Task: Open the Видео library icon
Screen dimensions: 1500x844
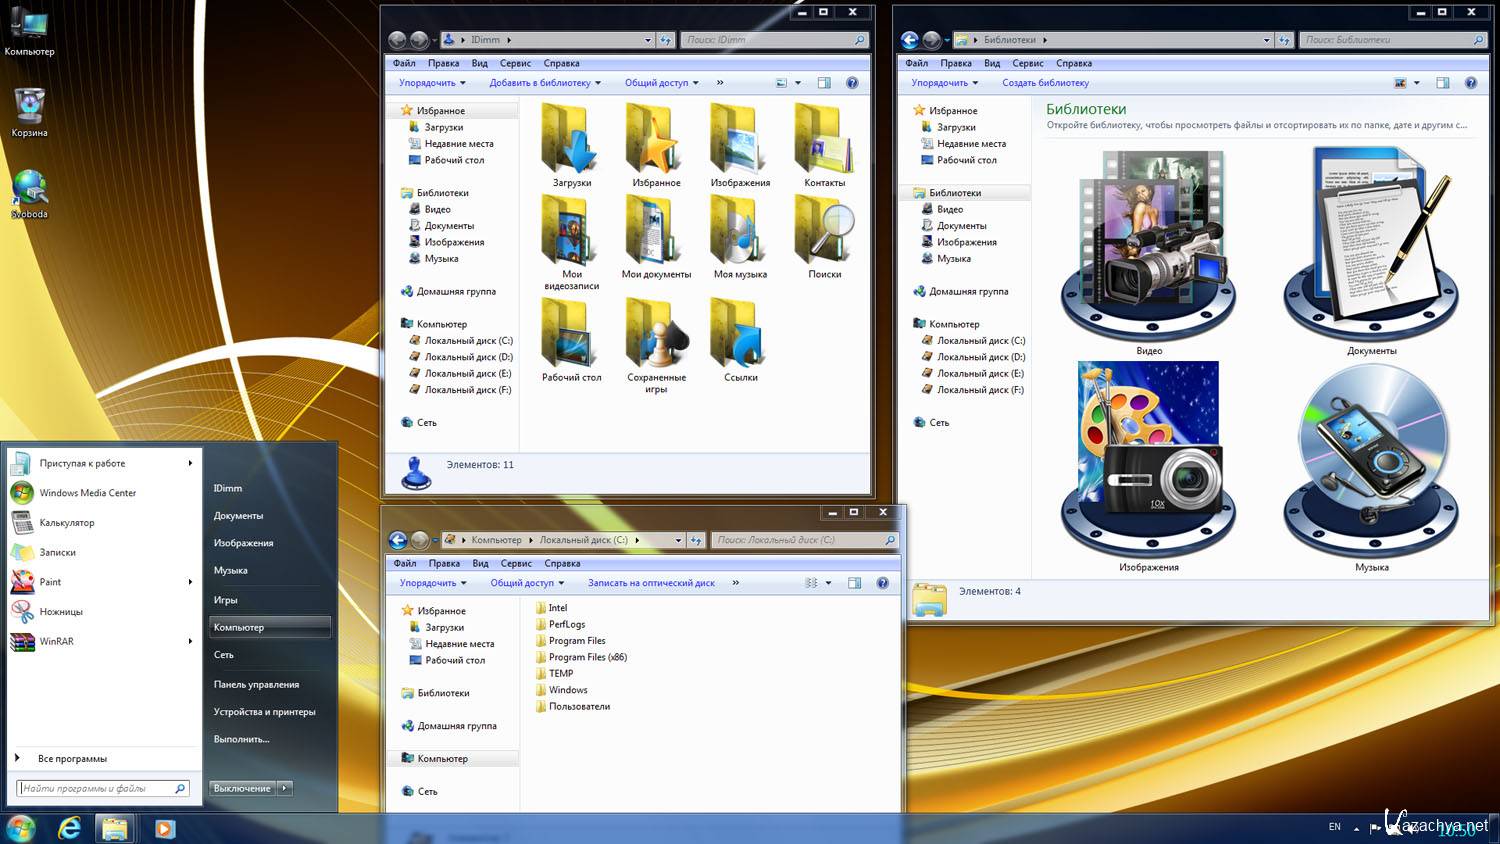Action: pos(1148,245)
